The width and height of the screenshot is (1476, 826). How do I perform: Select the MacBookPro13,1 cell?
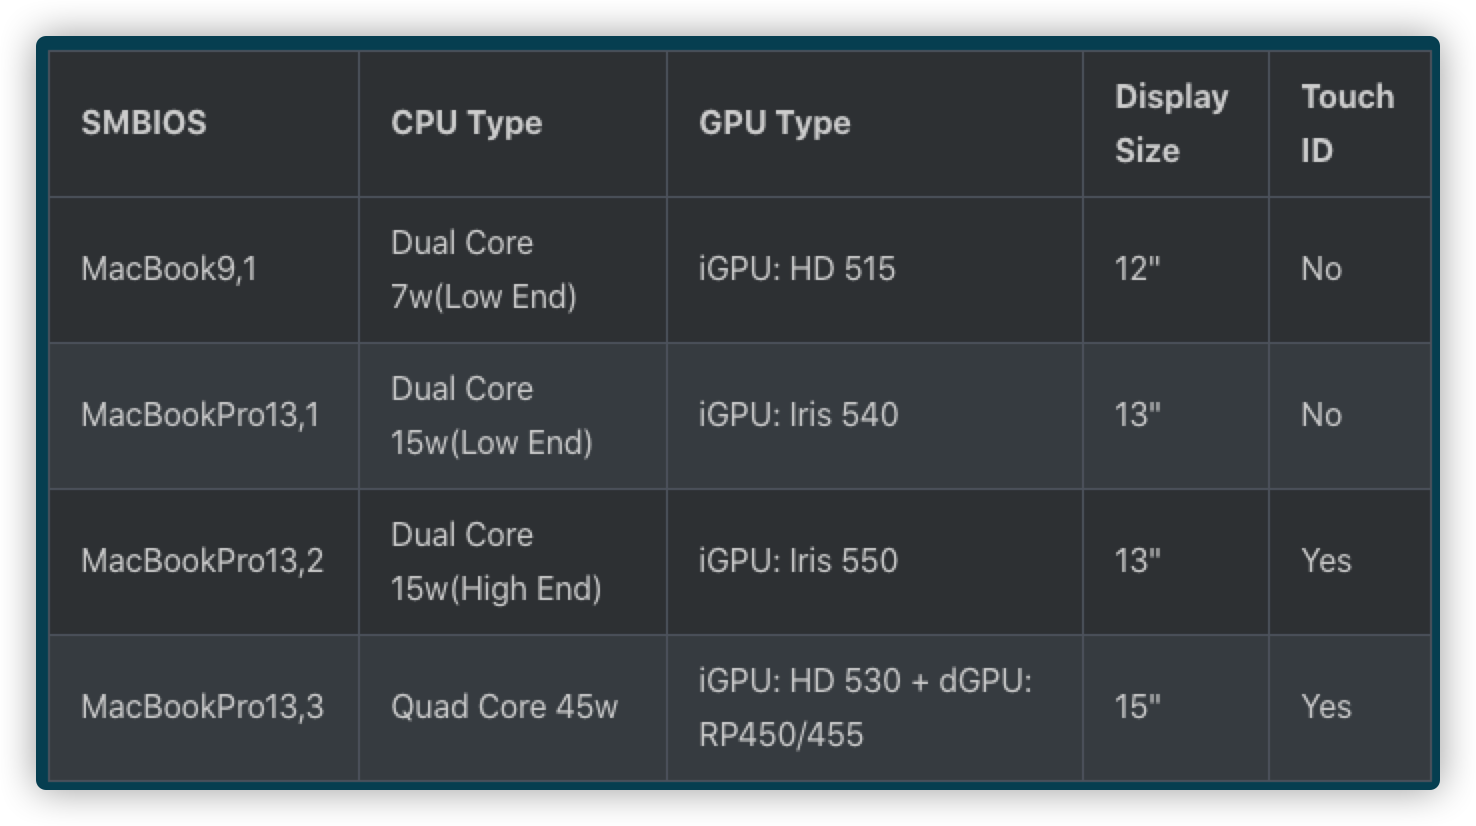200,415
